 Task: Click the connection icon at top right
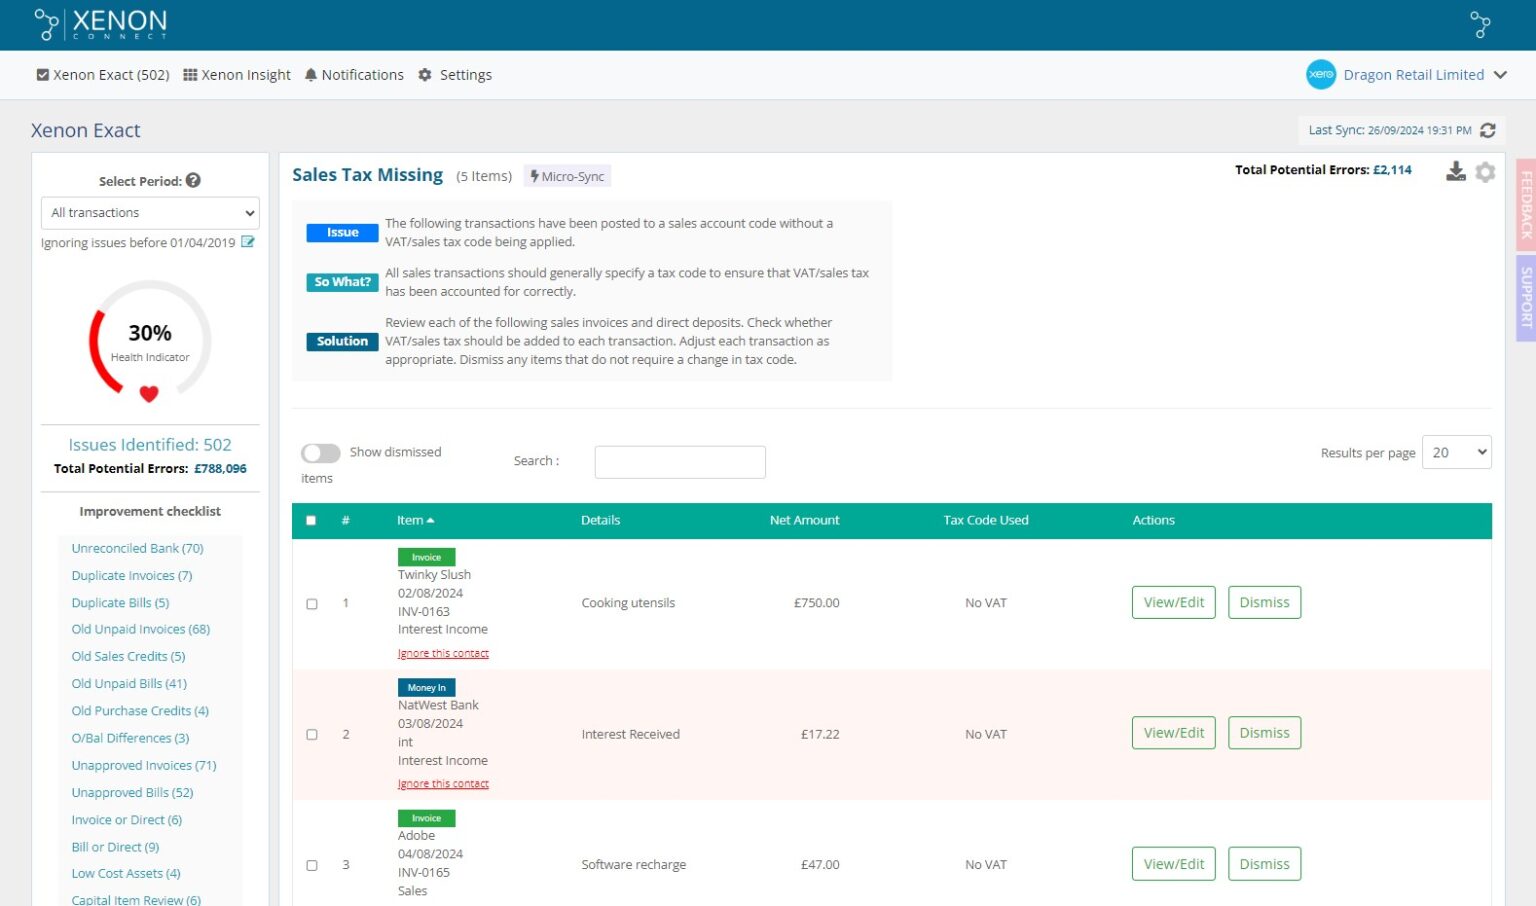click(1480, 24)
